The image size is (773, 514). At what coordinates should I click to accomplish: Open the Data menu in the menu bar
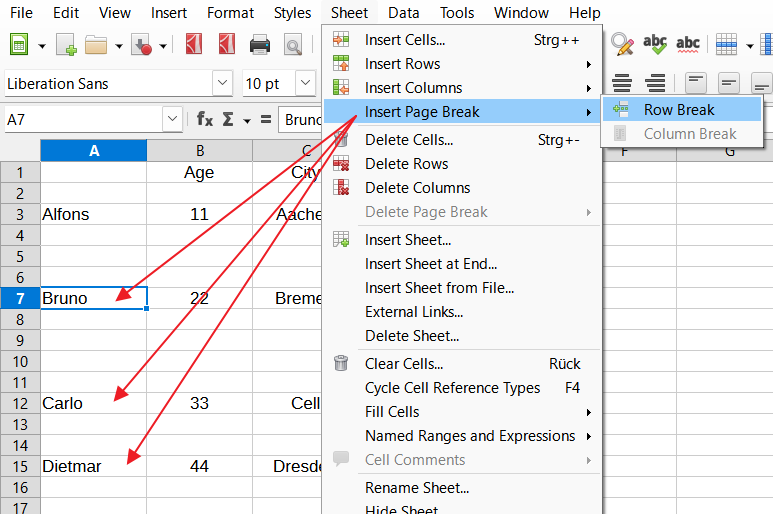[404, 13]
